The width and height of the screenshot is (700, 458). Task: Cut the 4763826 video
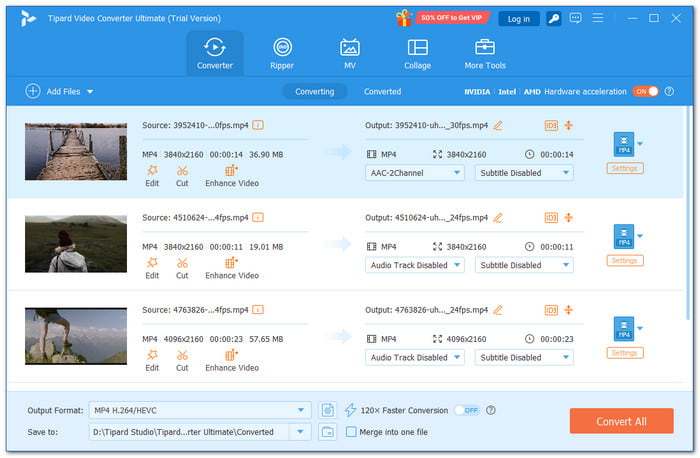click(x=182, y=361)
